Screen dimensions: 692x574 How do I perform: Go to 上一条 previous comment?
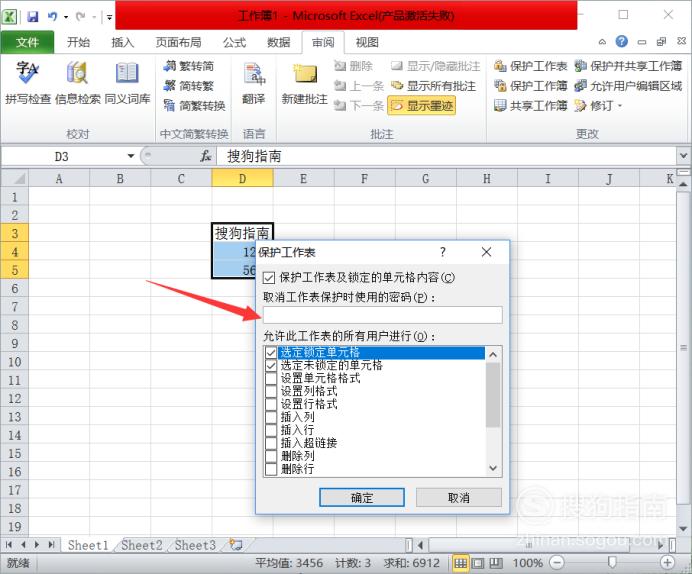(358, 86)
